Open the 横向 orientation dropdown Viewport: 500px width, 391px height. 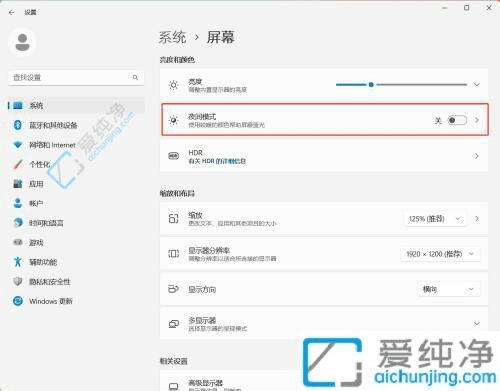448,289
